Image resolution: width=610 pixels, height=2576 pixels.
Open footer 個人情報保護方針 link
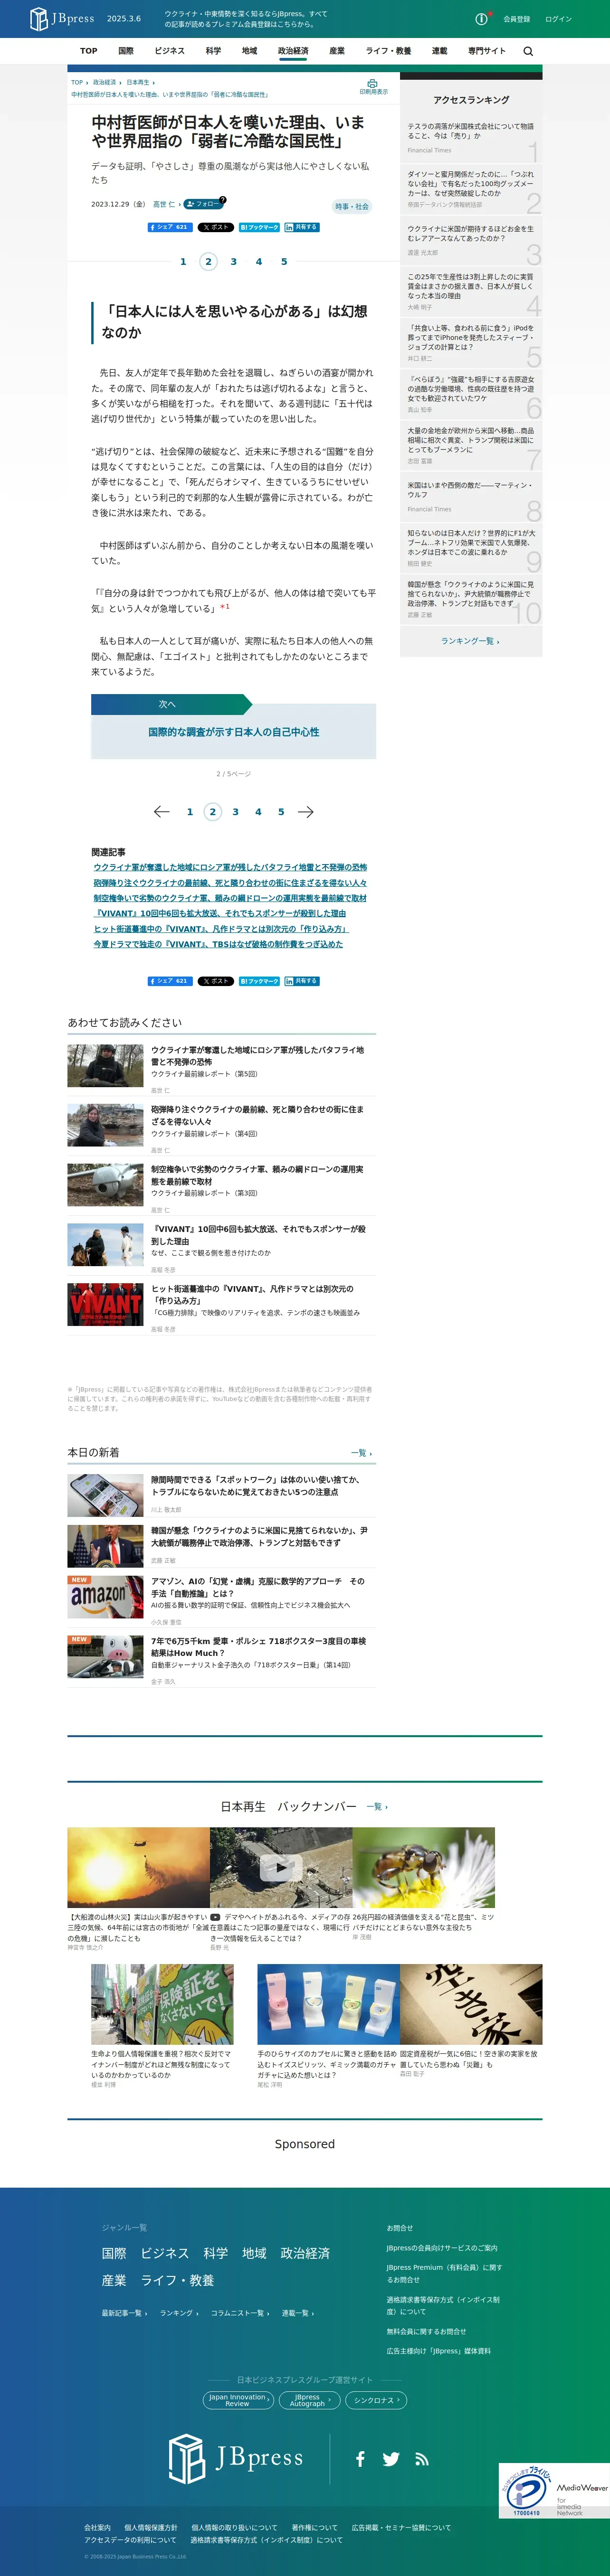pyautogui.click(x=151, y=2527)
